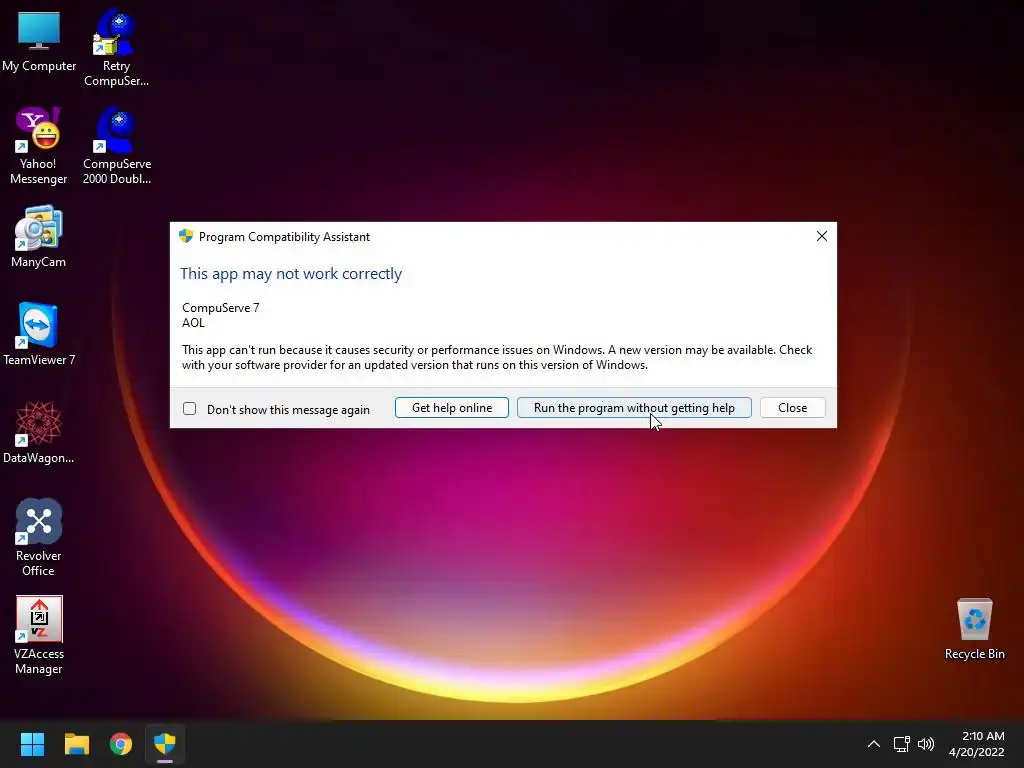Select the VZAccess Manager desktop icon
This screenshot has width=1024, height=768.
click(x=39, y=635)
